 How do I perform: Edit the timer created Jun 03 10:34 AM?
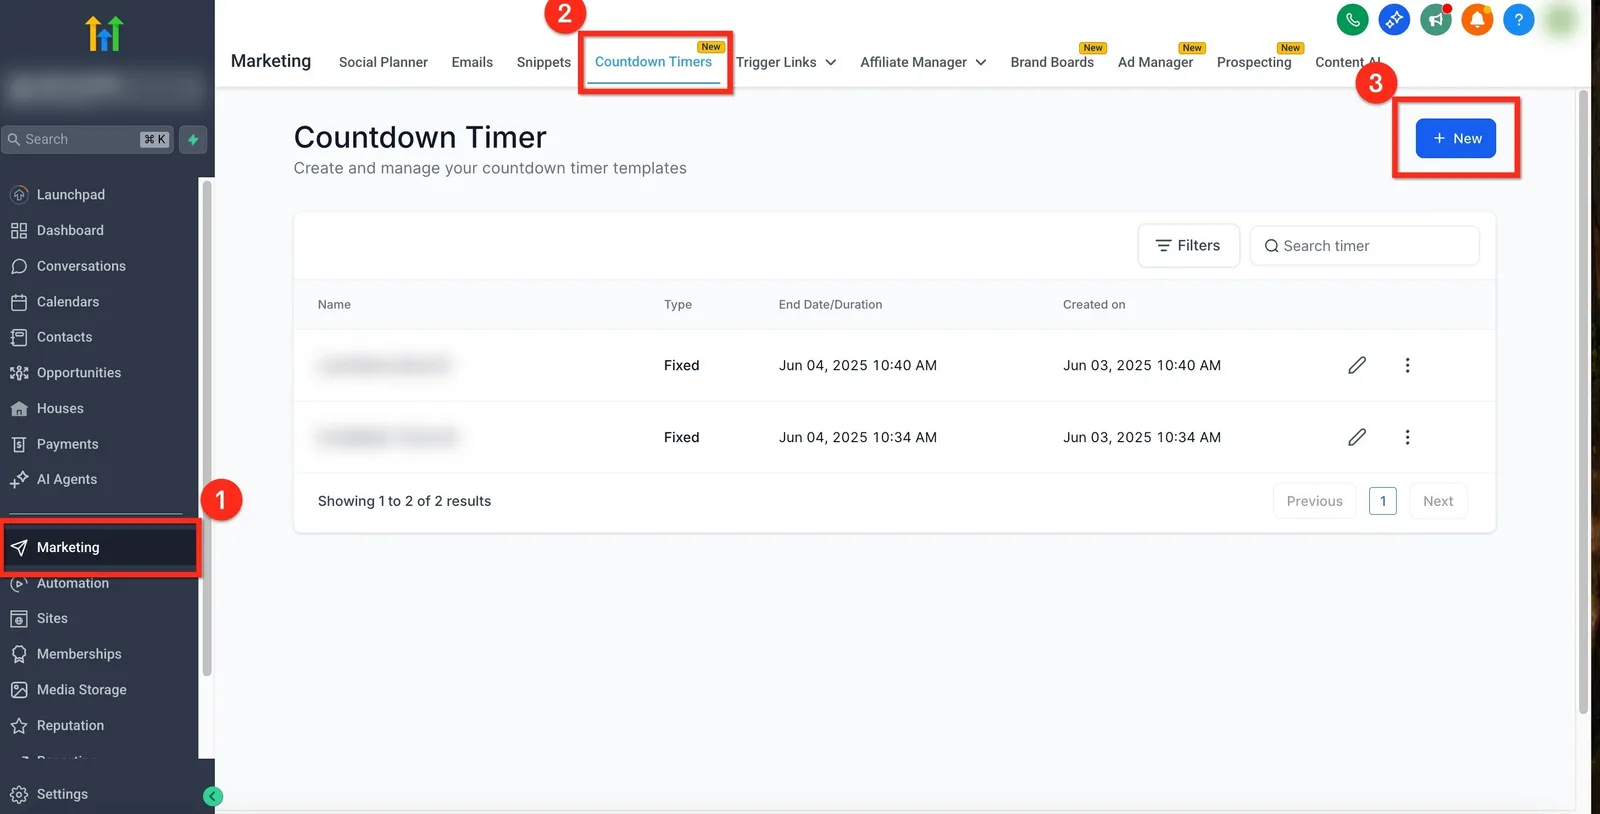(1357, 437)
